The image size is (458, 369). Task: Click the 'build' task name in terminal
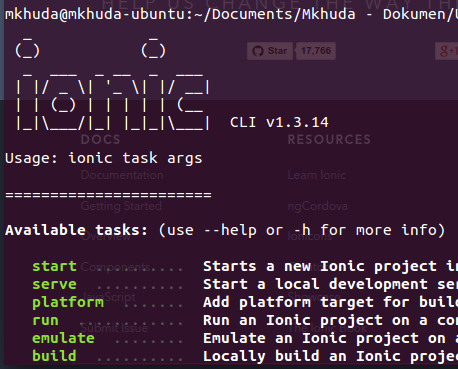pos(55,356)
